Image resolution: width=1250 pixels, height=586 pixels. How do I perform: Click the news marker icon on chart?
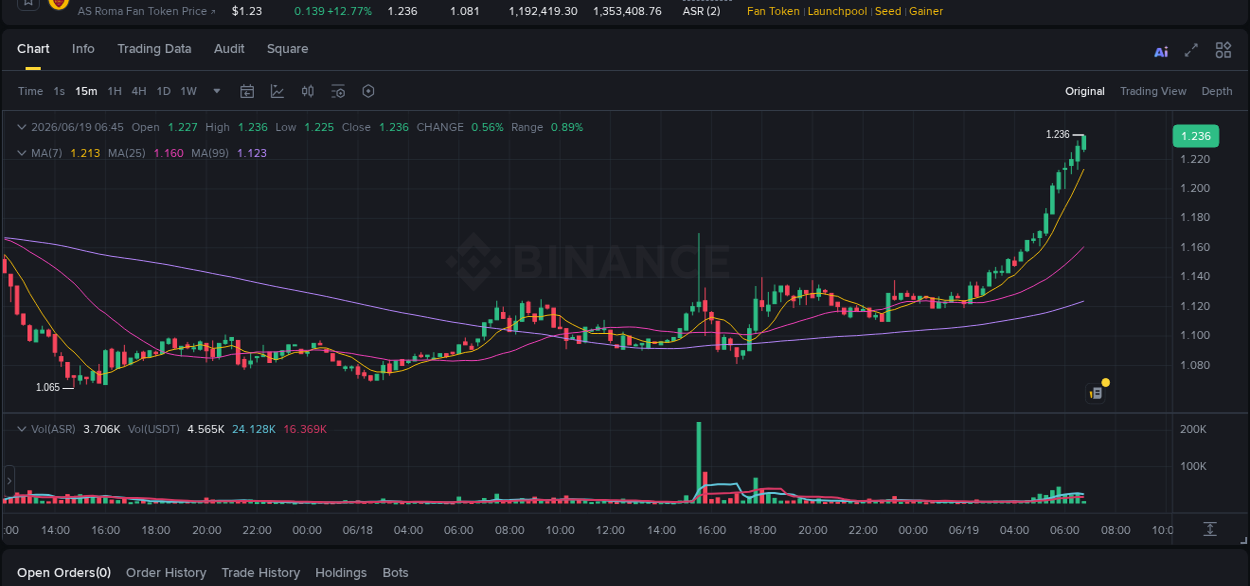(x=1097, y=392)
